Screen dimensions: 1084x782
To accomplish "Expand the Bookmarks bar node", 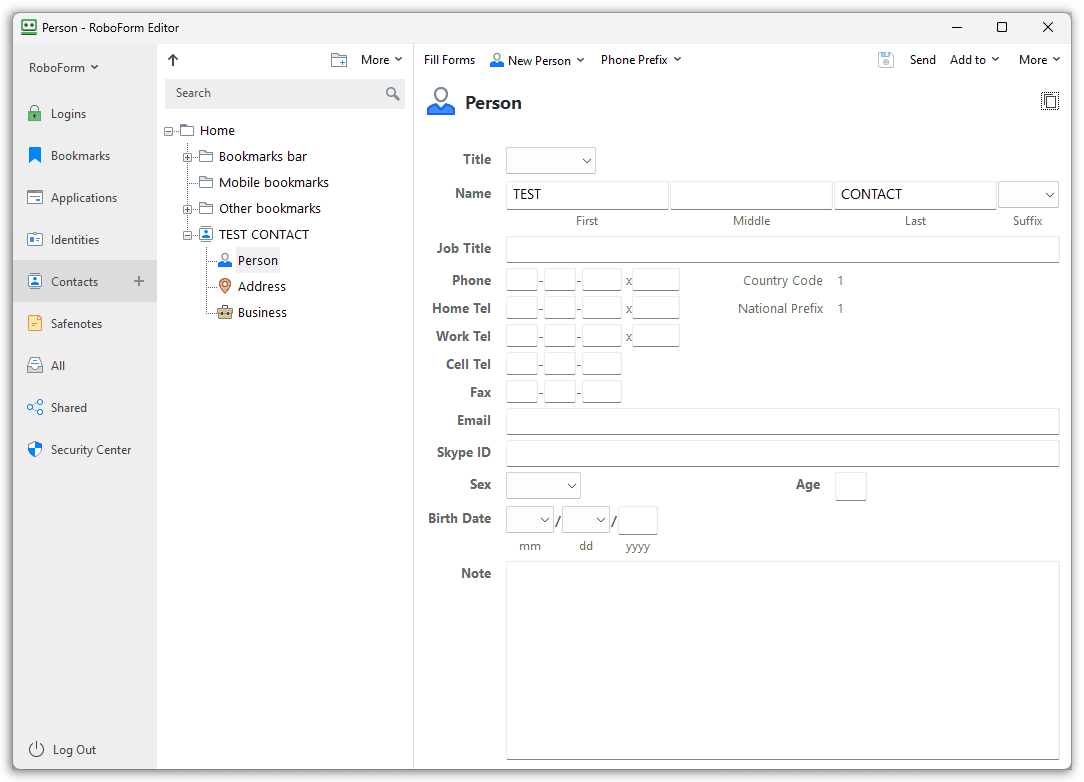I will [187, 157].
